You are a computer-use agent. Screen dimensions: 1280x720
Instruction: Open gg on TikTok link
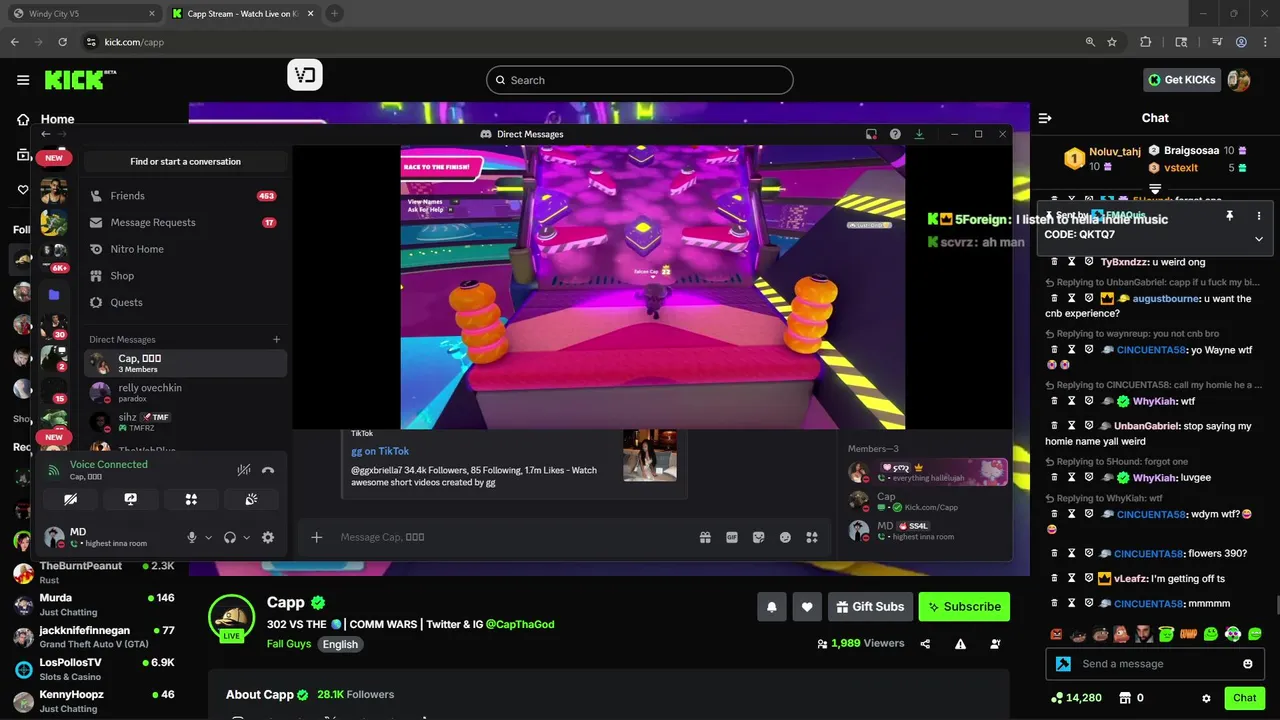point(380,451)
